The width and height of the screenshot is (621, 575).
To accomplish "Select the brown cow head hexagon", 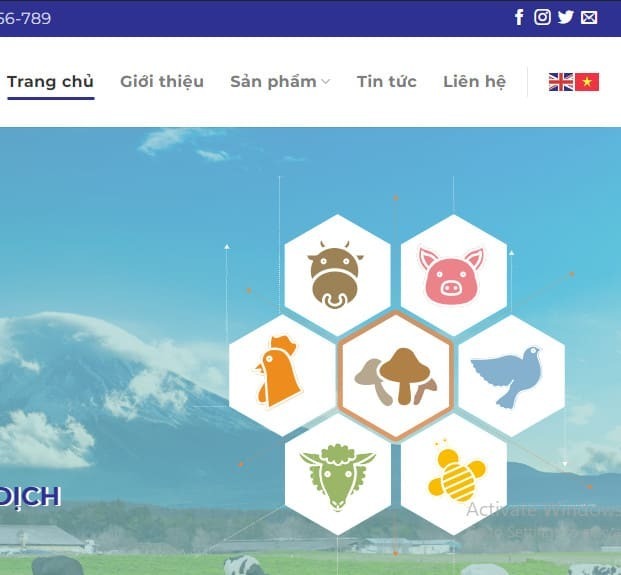I will tap(337, 275).
